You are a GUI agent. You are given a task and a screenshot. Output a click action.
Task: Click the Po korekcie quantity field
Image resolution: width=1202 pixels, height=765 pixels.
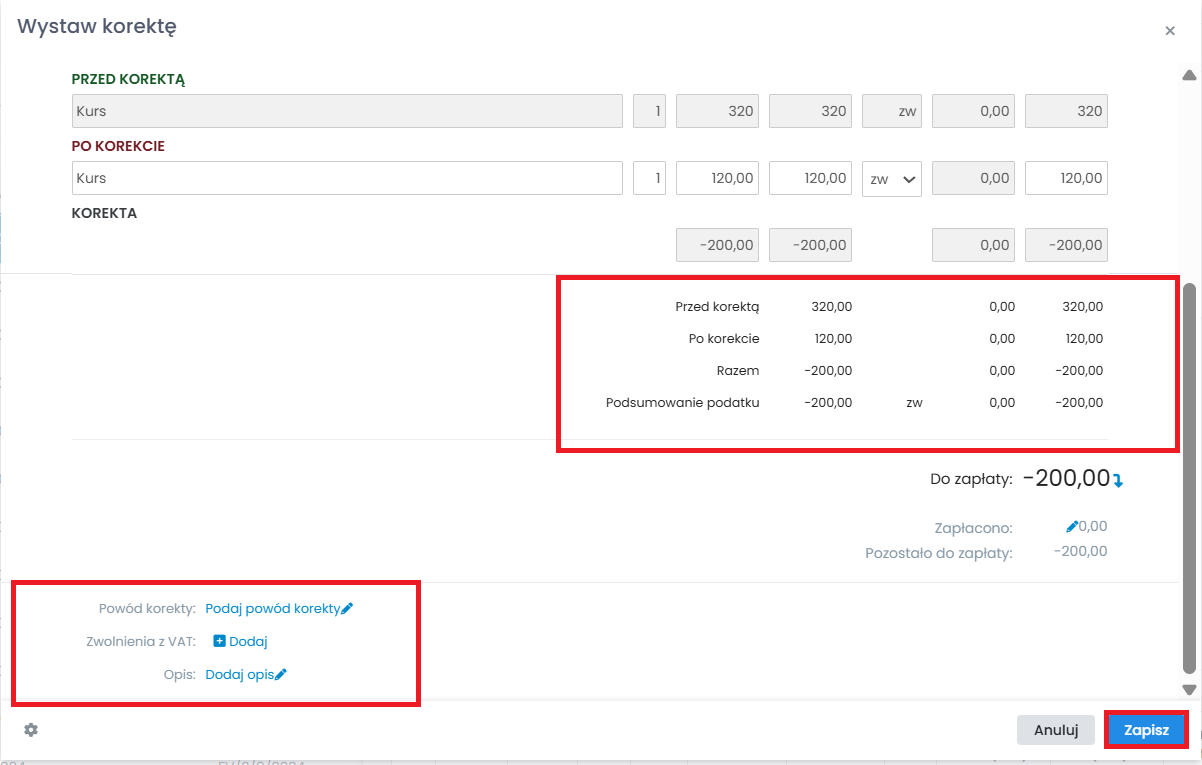[x=650, y=179]
